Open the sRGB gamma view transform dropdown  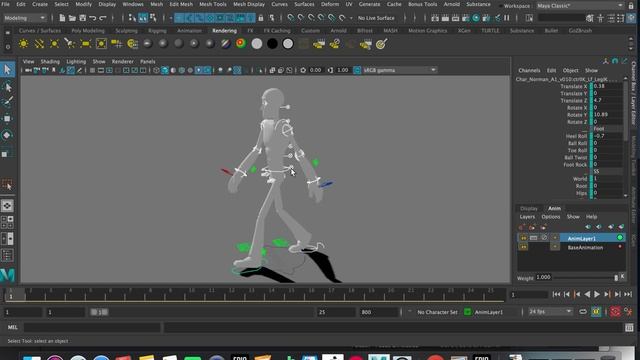point(399,70)
